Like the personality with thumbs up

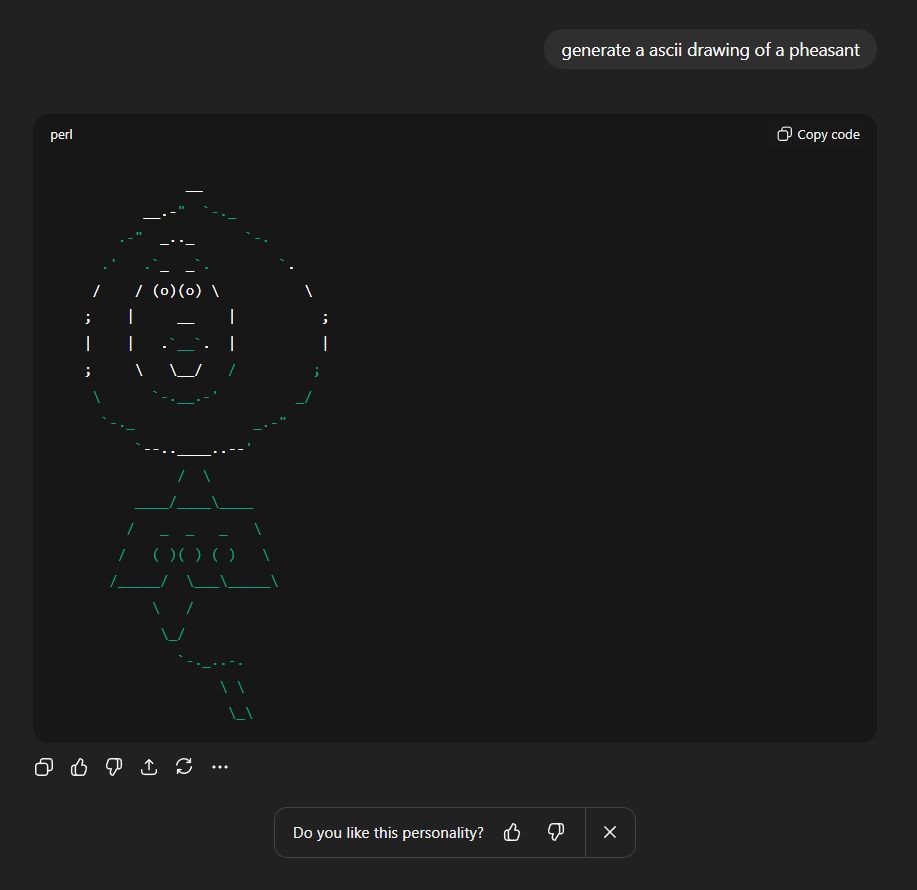(x=512, y=832)
